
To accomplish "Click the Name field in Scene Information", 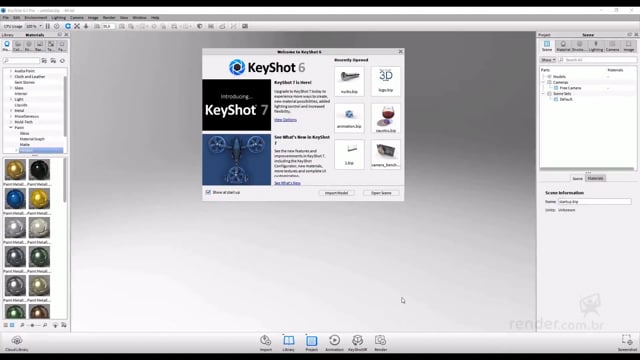I will (594, 202).
